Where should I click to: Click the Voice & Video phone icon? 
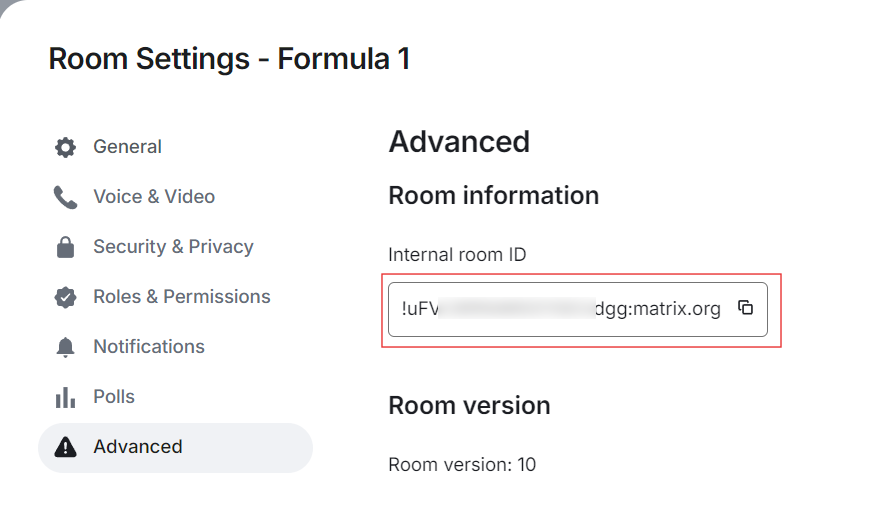click(65, 197)
